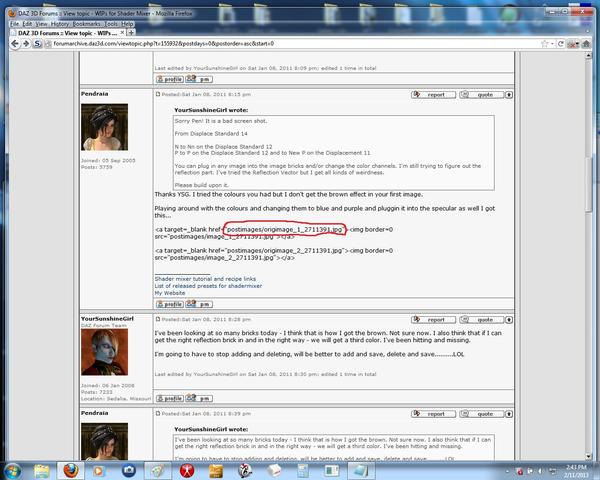Screen dimensions: 600x480
Task: Switch to Firefox on the taskbar
Action: [x=70, y=471]
